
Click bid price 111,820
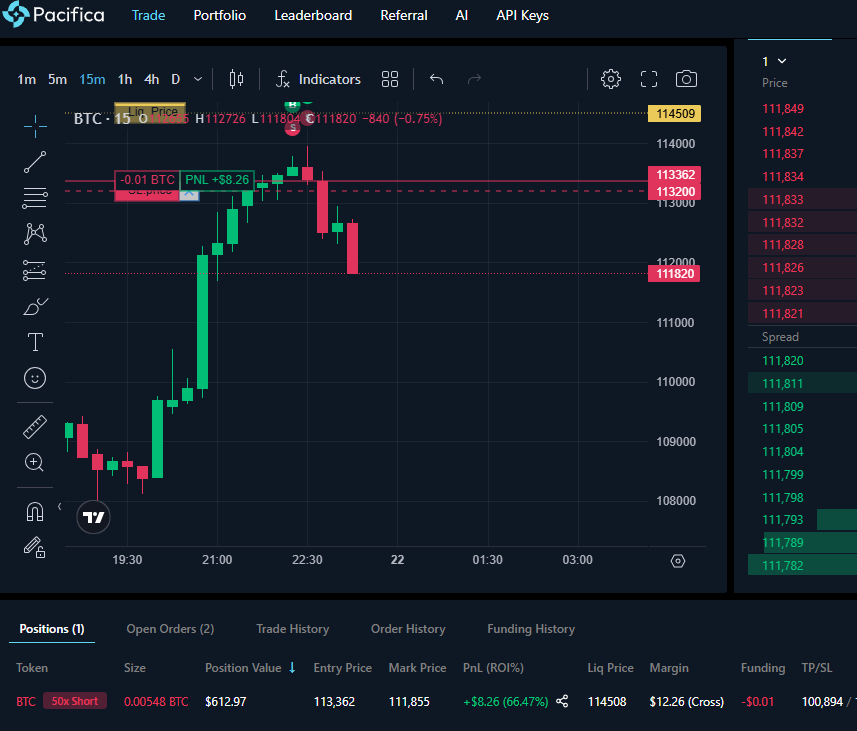pyautogui.click(x=783, y=361)
